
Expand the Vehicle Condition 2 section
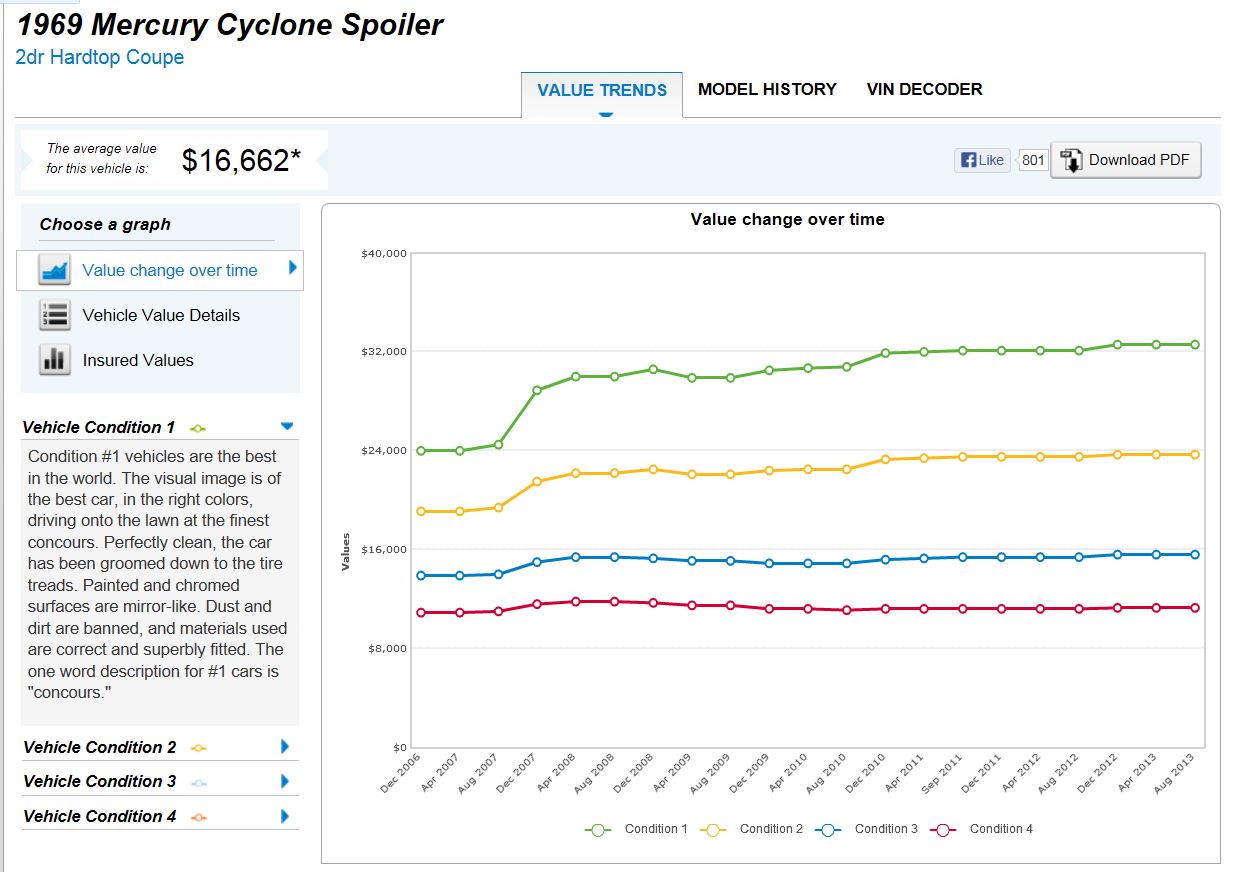[285, 746]
